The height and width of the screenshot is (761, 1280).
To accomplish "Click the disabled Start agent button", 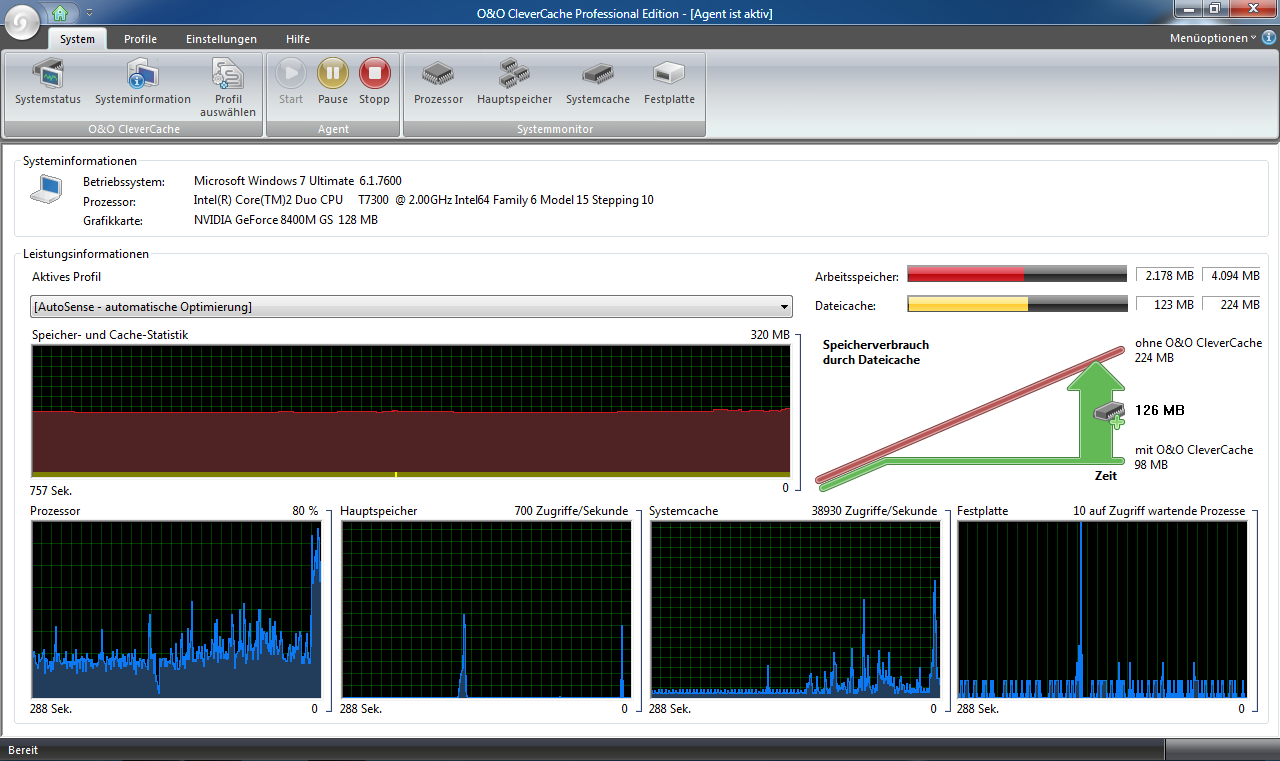I will (291, 82).
